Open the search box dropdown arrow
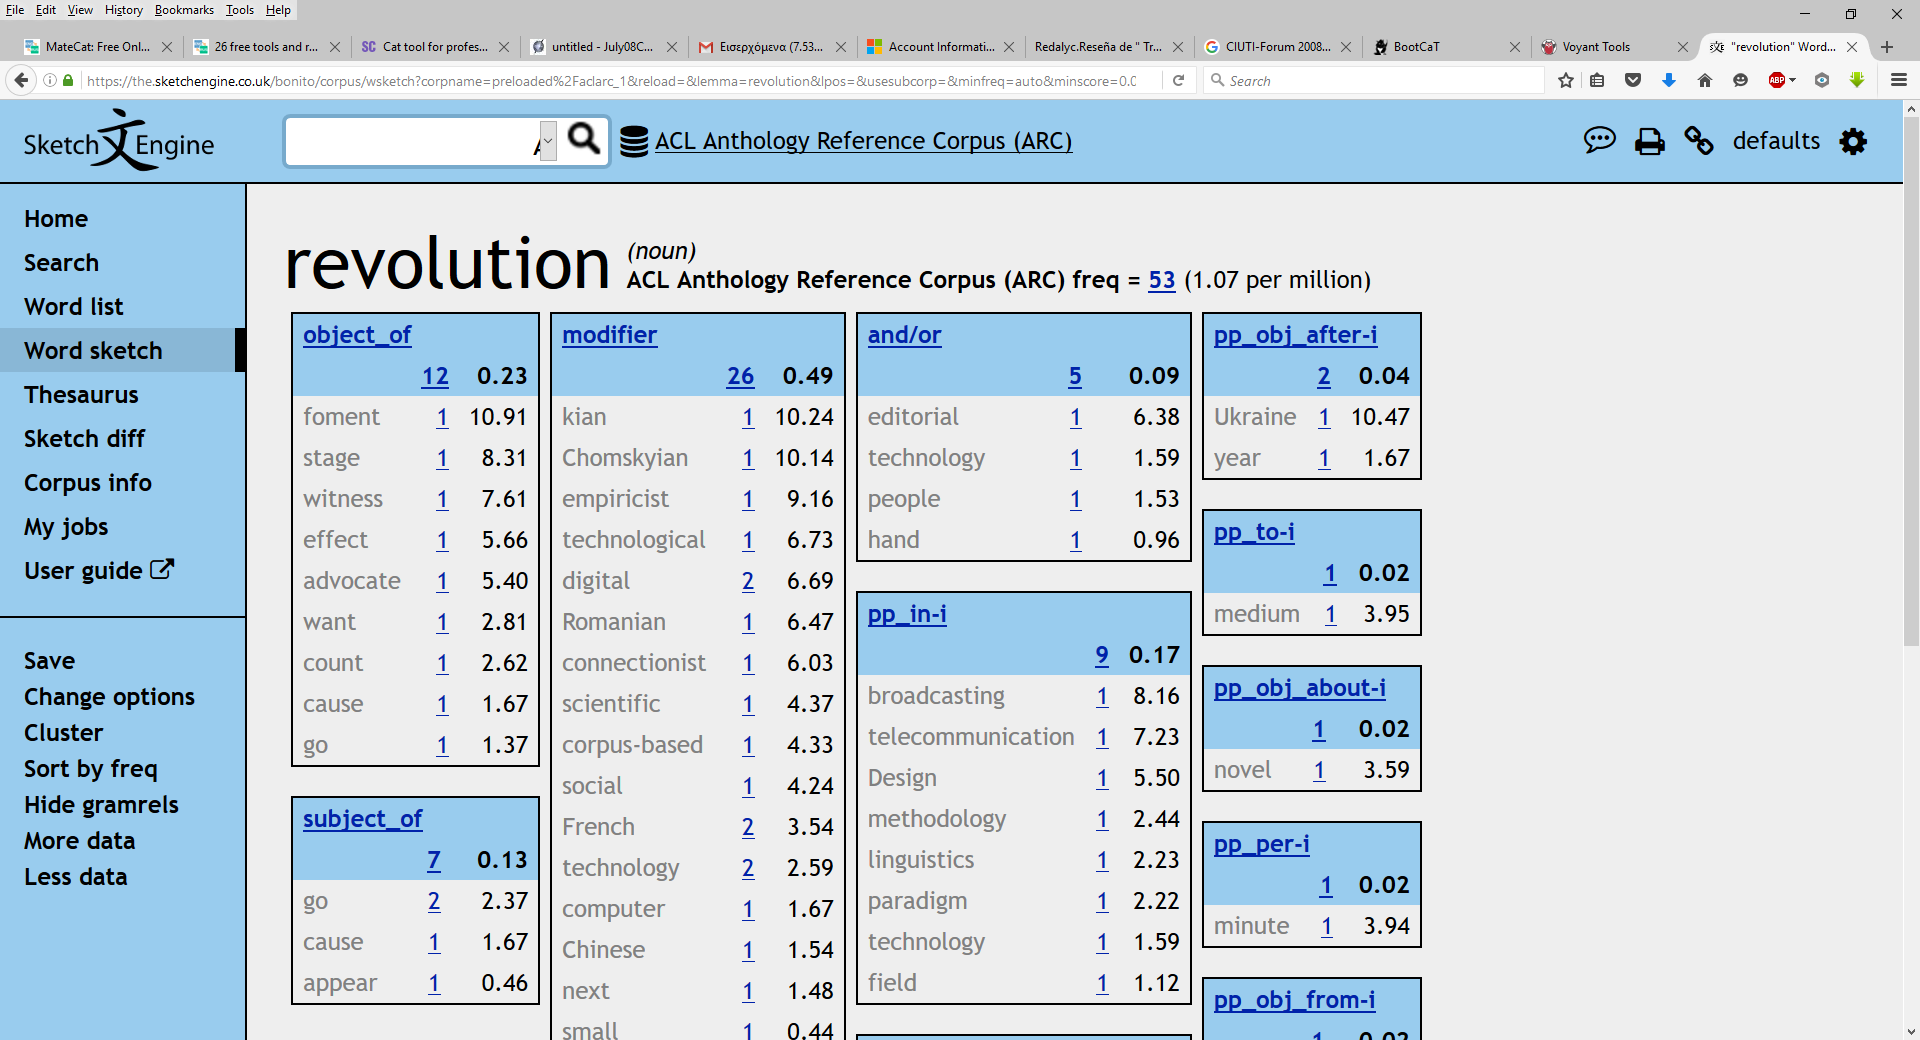Viewport: 1920px width, 1040px height. tap(546, 141)
